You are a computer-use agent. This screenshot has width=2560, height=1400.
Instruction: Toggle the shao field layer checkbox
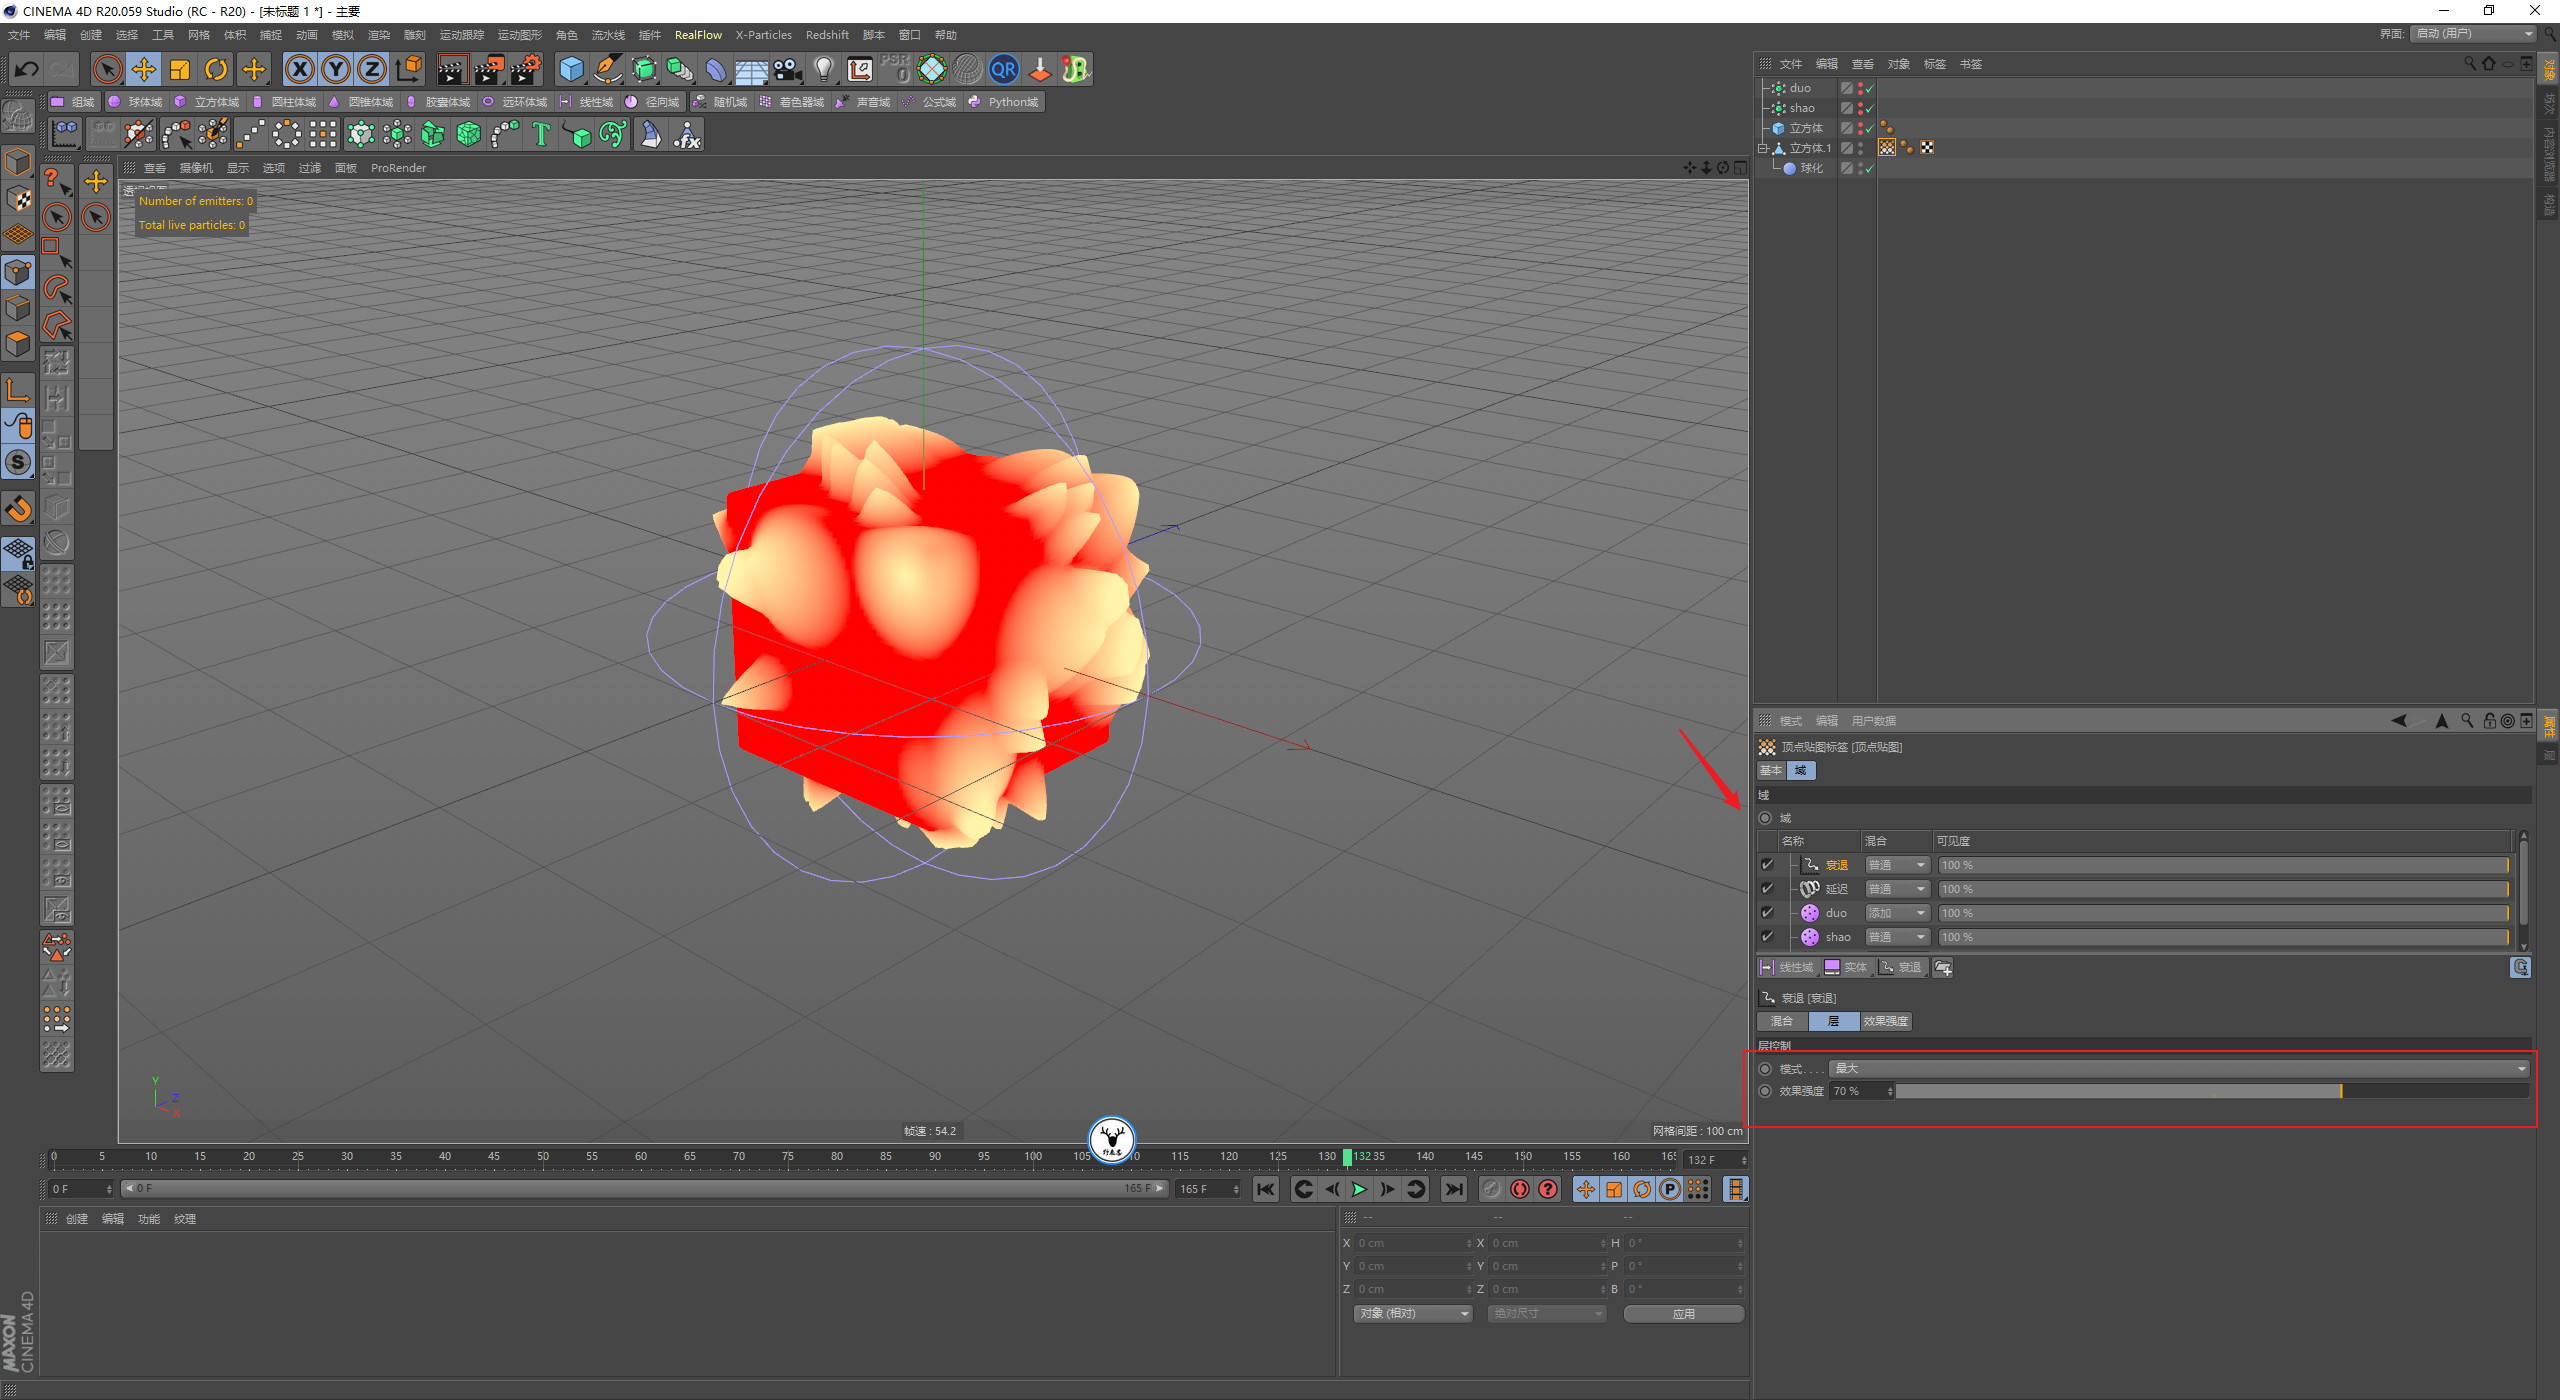coord(1767,937)
